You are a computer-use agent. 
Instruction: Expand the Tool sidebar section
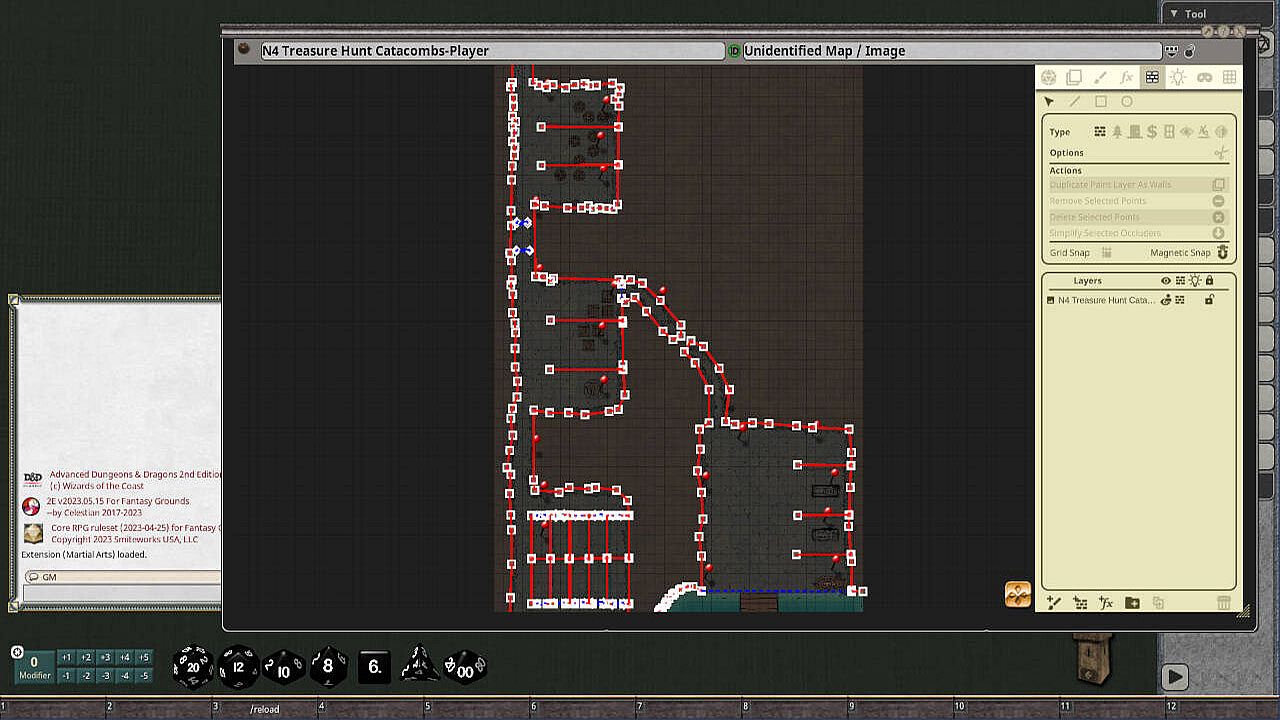click(x=1174, y=14)
